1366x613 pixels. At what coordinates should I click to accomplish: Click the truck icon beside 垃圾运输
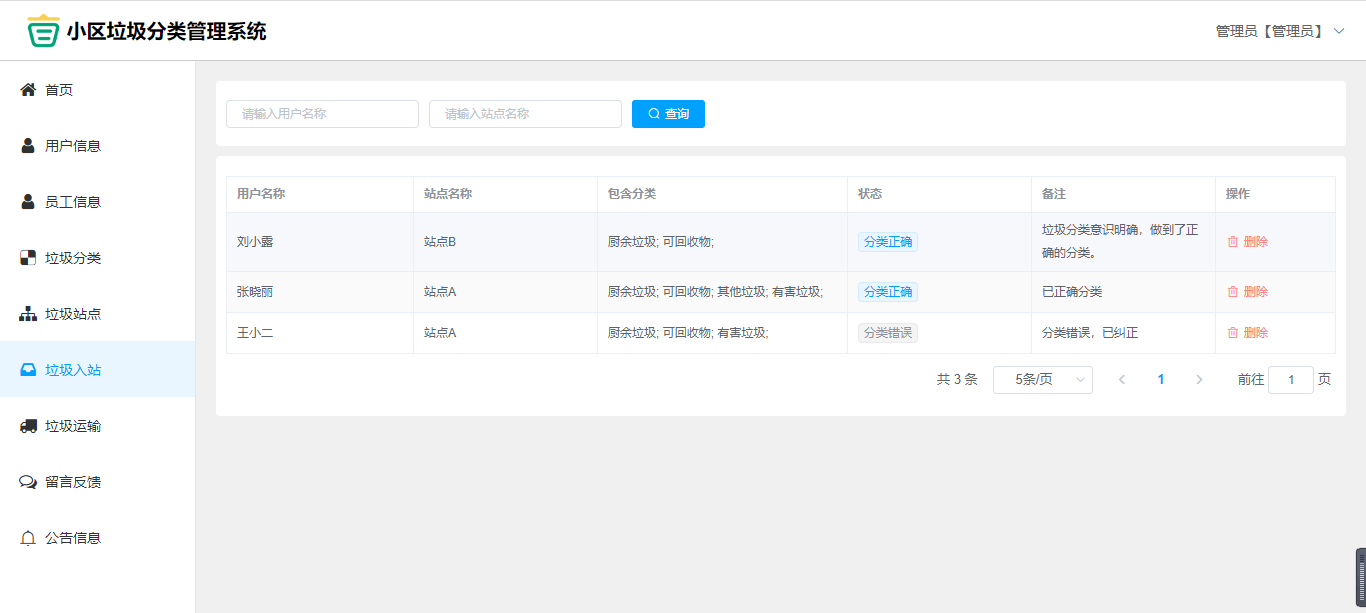[28, 426]
